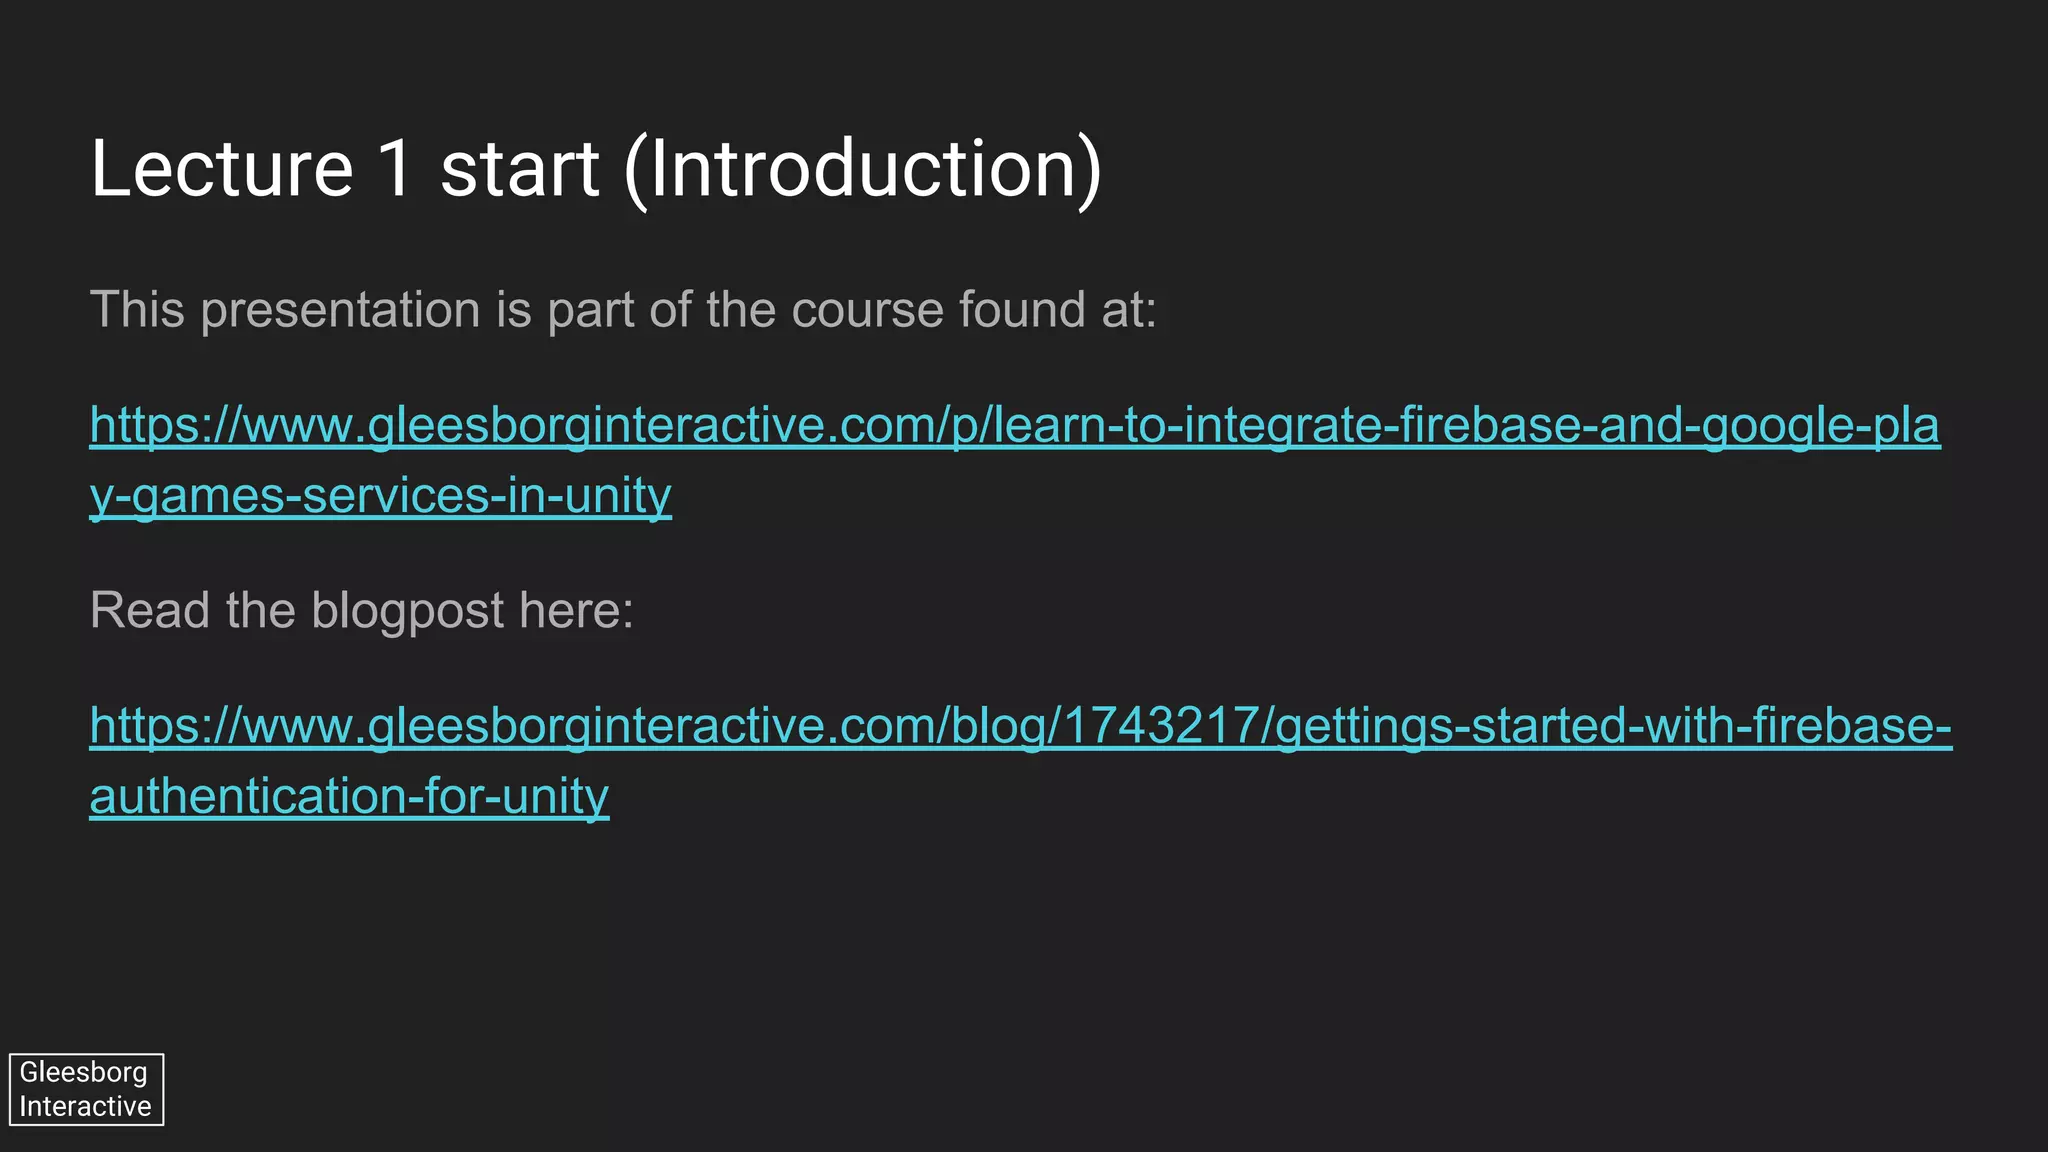Open the learn-to-integrate-firebase course link
The height and width of the screenshot is (1152, 2048).
coord(1014,425)
